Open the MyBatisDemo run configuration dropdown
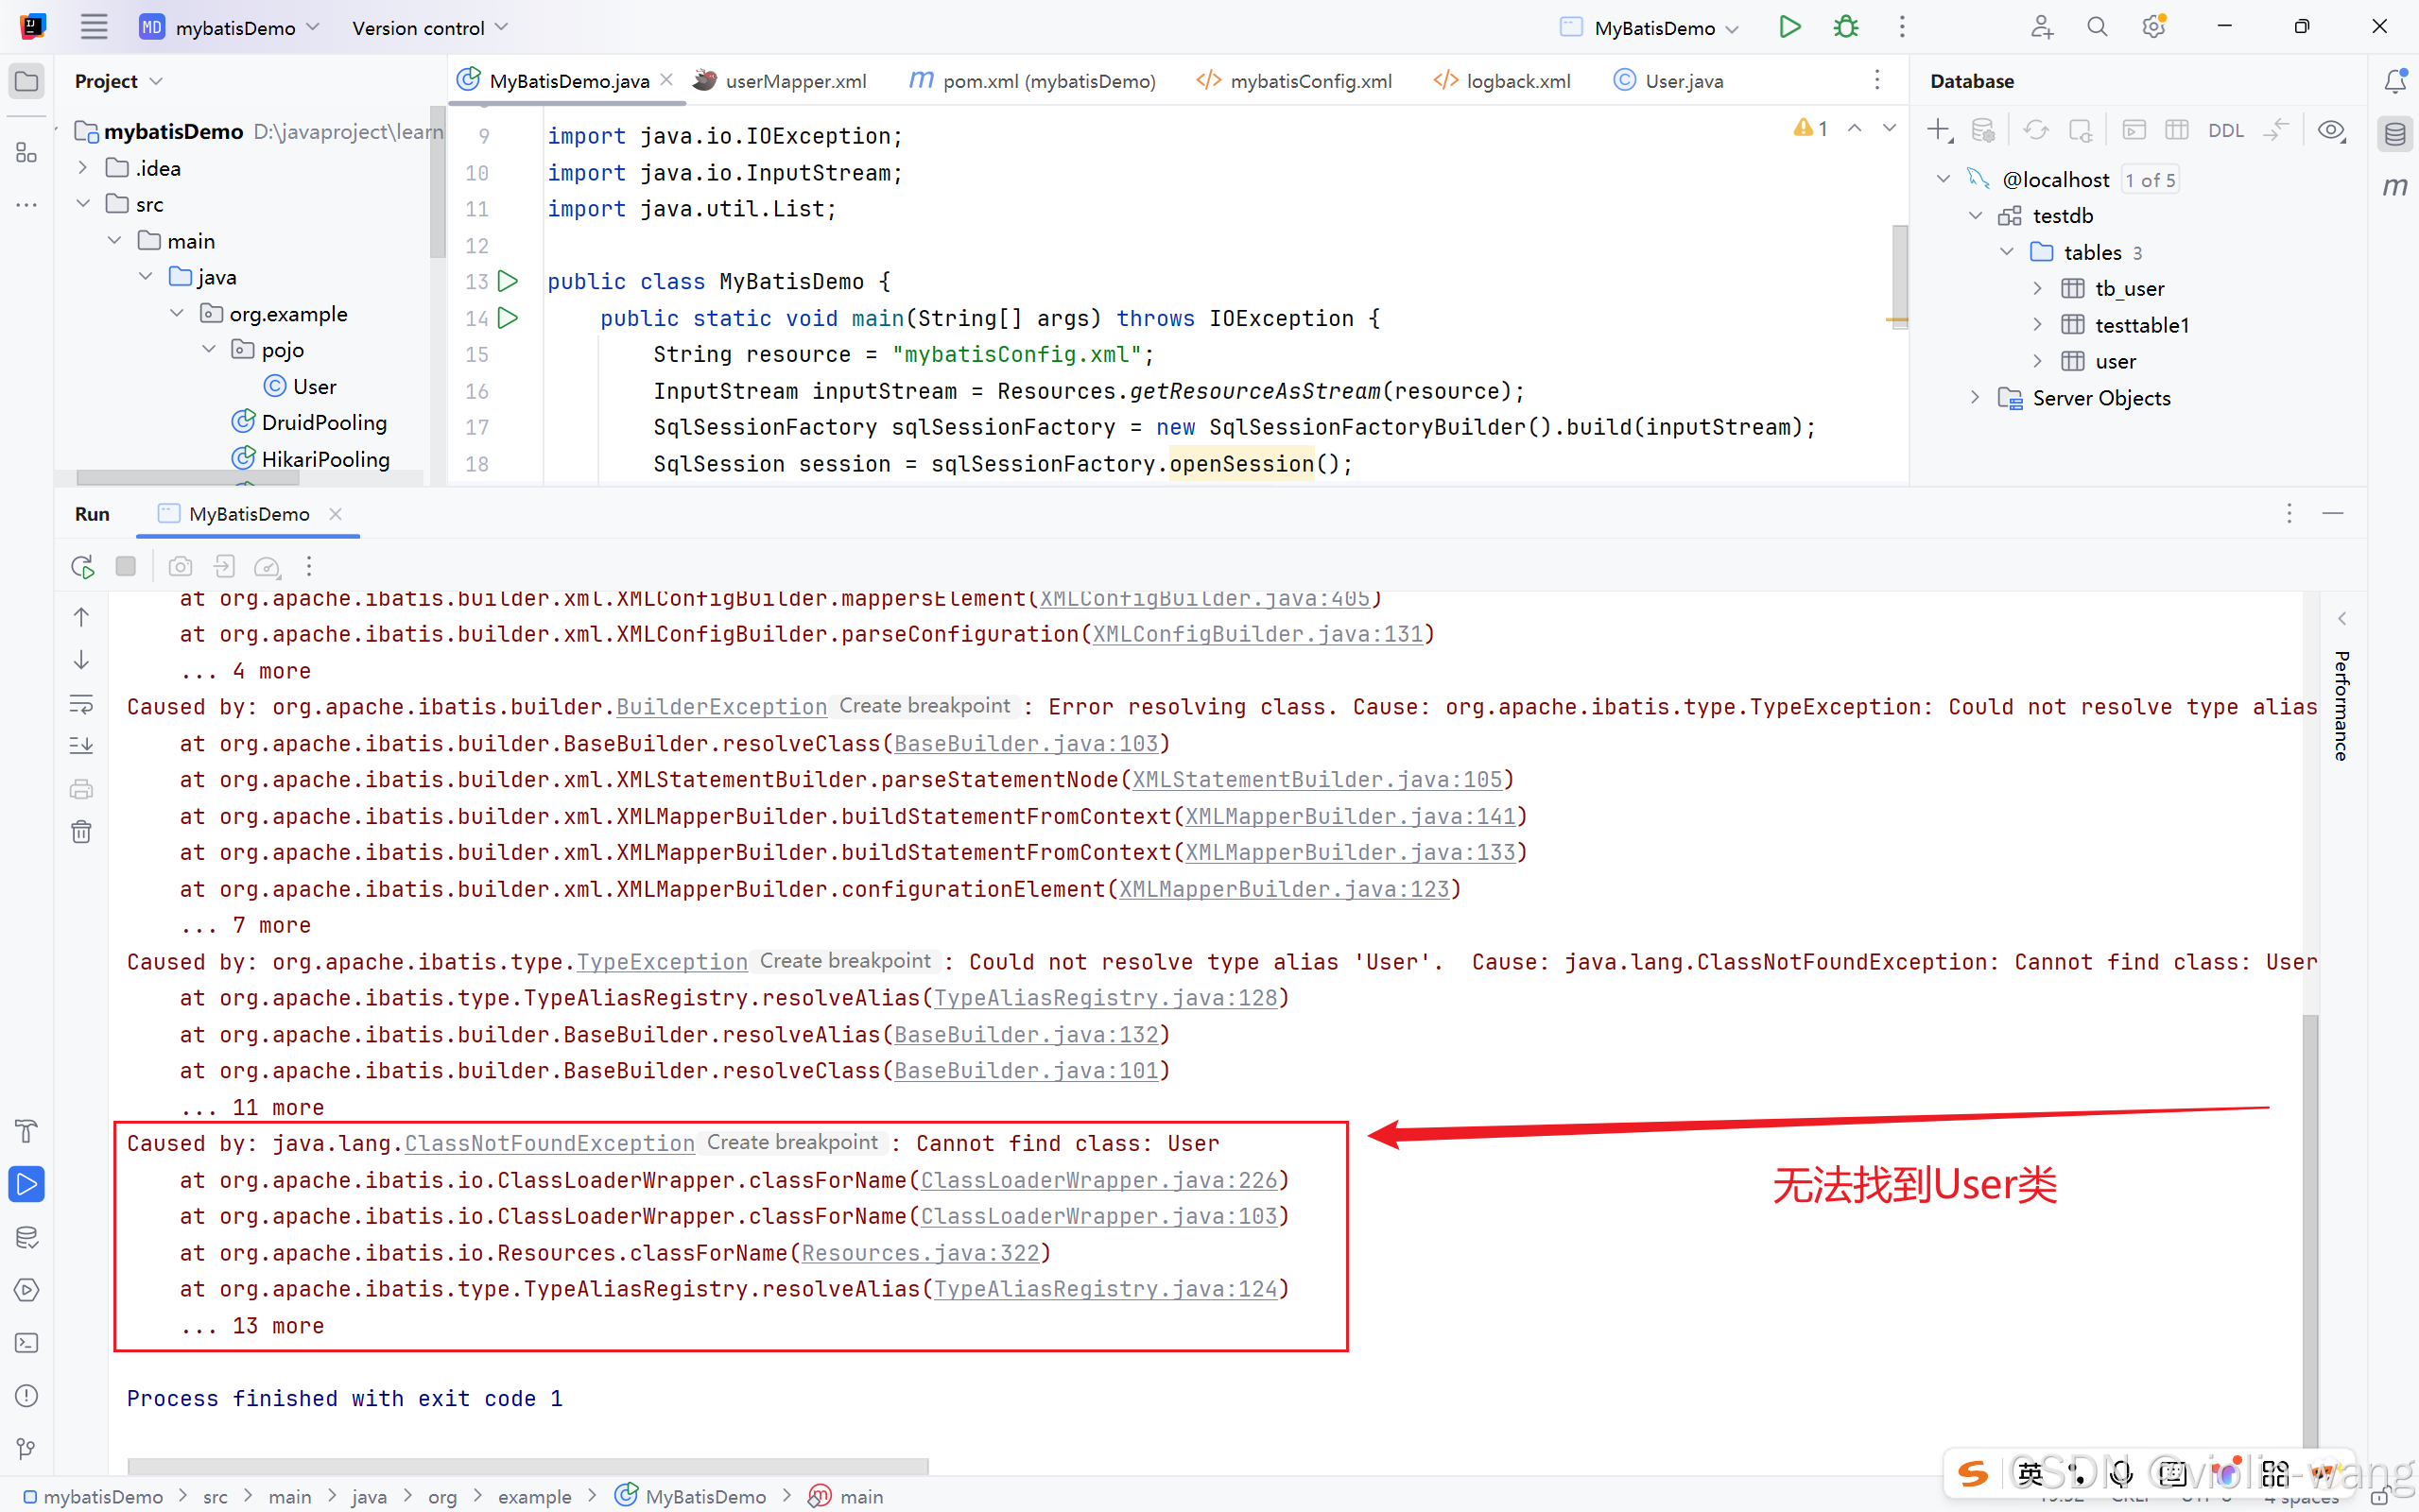 (1654, 28)
